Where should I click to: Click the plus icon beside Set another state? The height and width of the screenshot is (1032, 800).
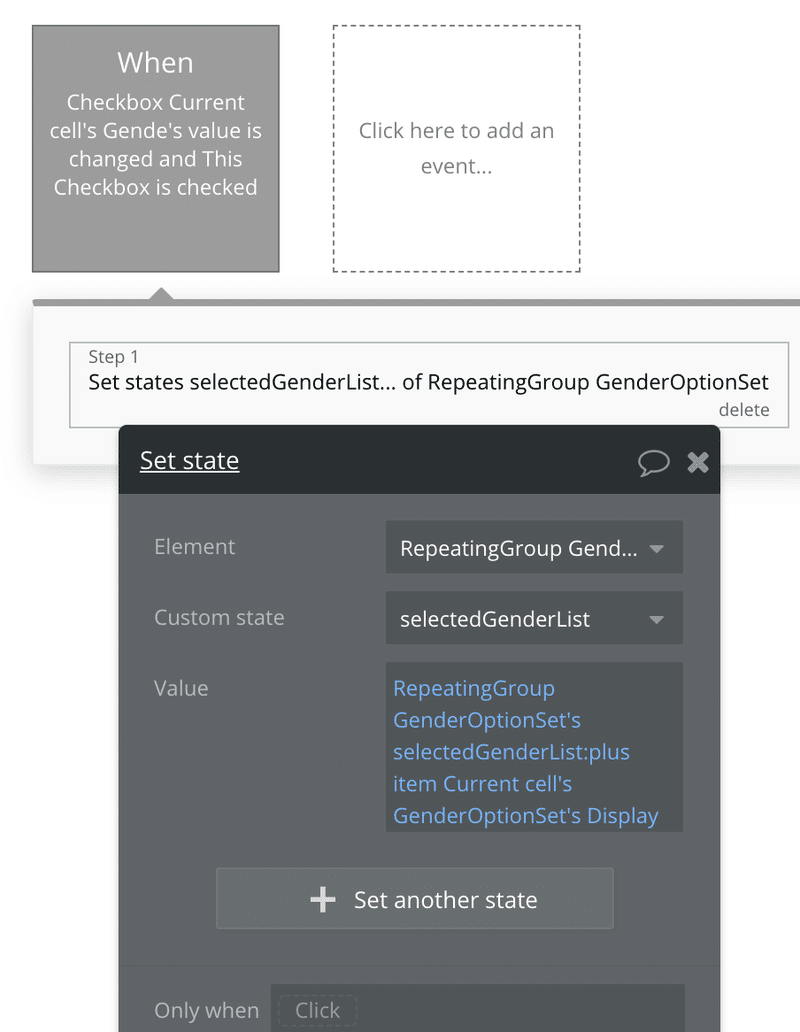(x=322, y=899)
